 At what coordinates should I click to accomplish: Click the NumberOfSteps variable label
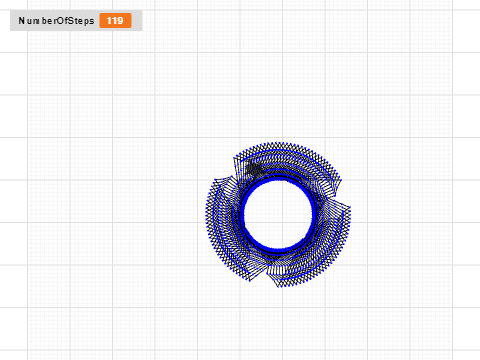pyautogui.click(x=56, y=21)
